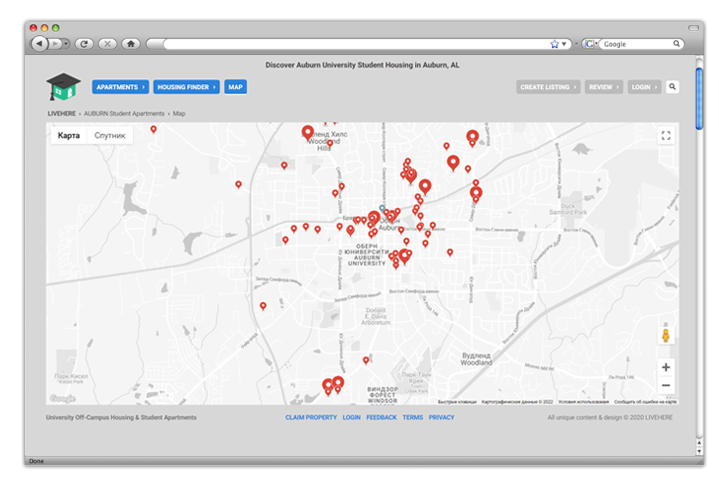Toggle fullscreen map view
Image resolution: width=719 pixels, height=489 pixels.
click(666, 136)
